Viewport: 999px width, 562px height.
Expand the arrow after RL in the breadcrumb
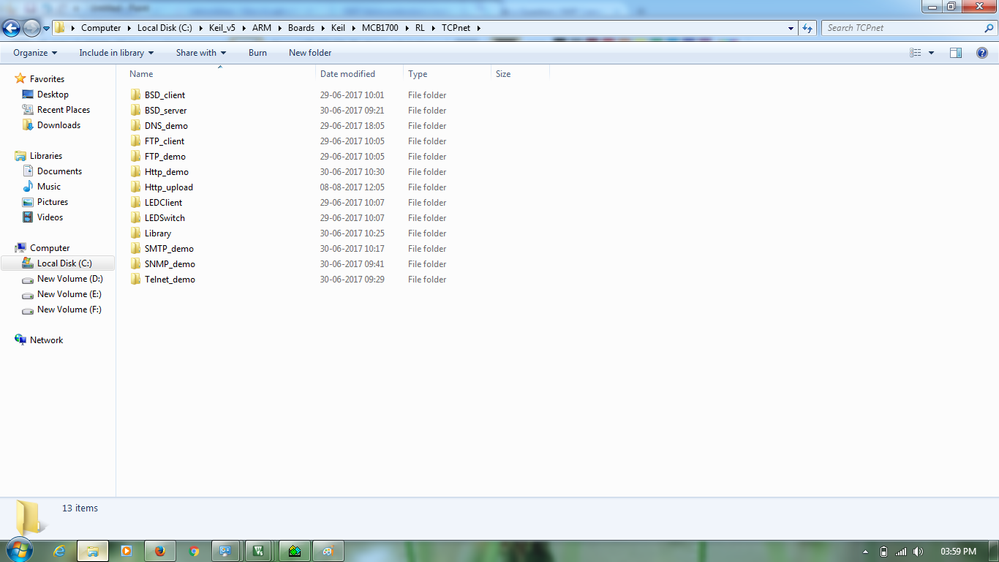click(x=433, y=28)
